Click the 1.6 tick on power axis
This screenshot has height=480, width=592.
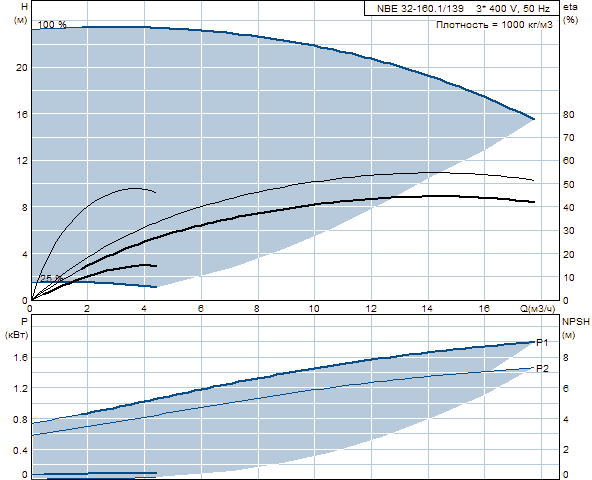(21, 357)
